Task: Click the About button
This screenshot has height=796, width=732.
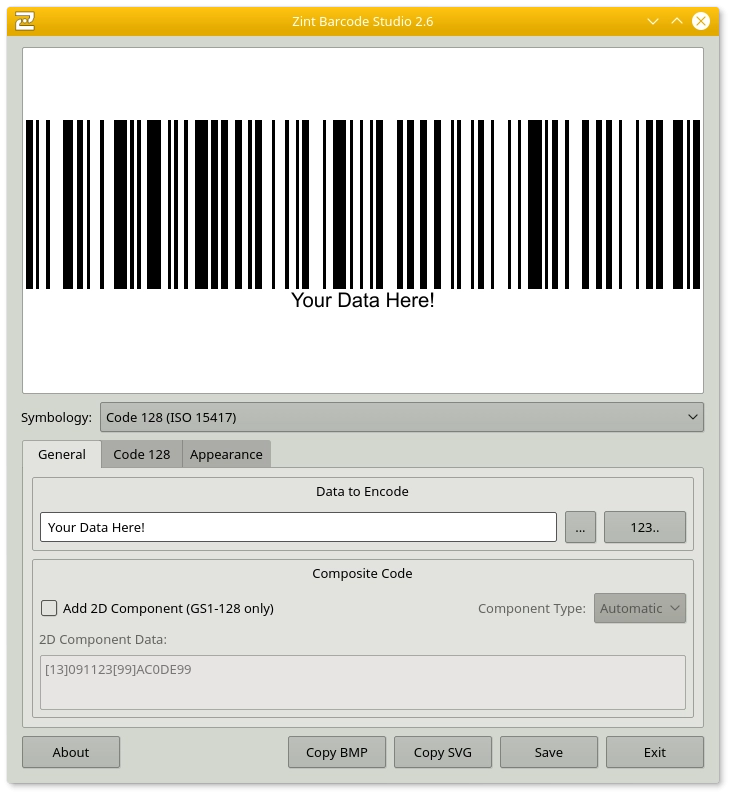Action: pyautogui.click(x=71, y=752)
